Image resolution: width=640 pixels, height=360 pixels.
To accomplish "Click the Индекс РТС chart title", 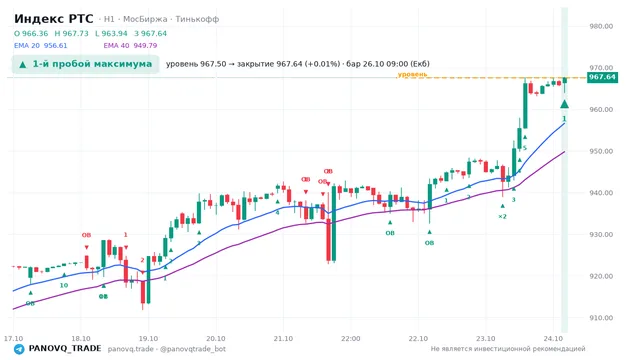I will 53,19.
